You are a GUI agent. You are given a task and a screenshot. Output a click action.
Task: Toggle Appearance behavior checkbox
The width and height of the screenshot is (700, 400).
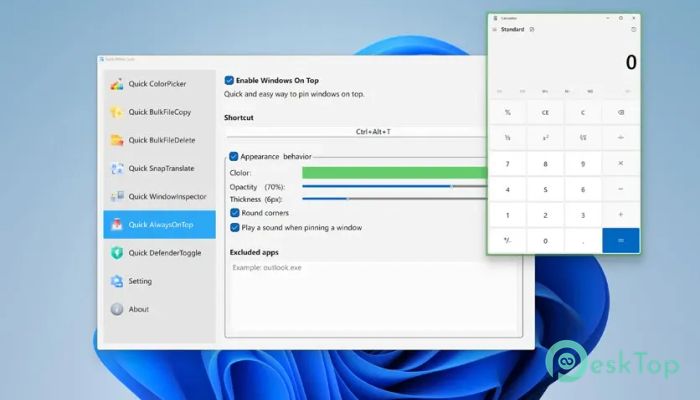233,156
